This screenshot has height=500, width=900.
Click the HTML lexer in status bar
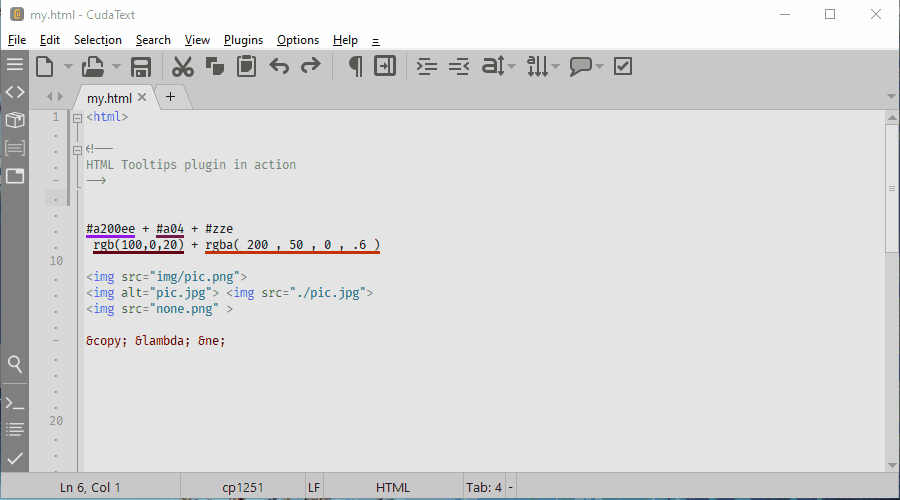(x=393, y=487)
